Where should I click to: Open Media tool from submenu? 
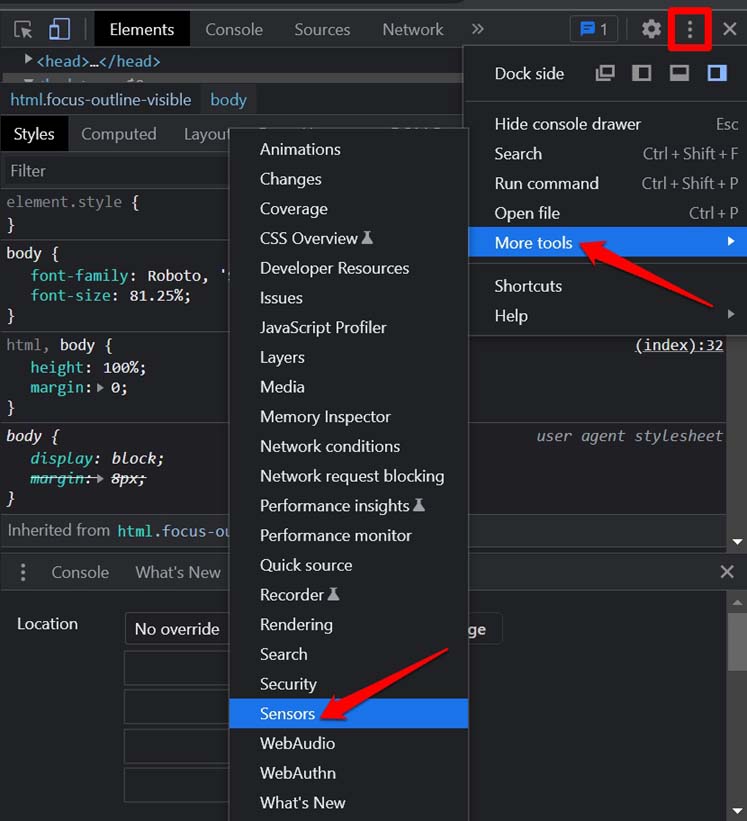pyautogui.click(x=349, y=387)
